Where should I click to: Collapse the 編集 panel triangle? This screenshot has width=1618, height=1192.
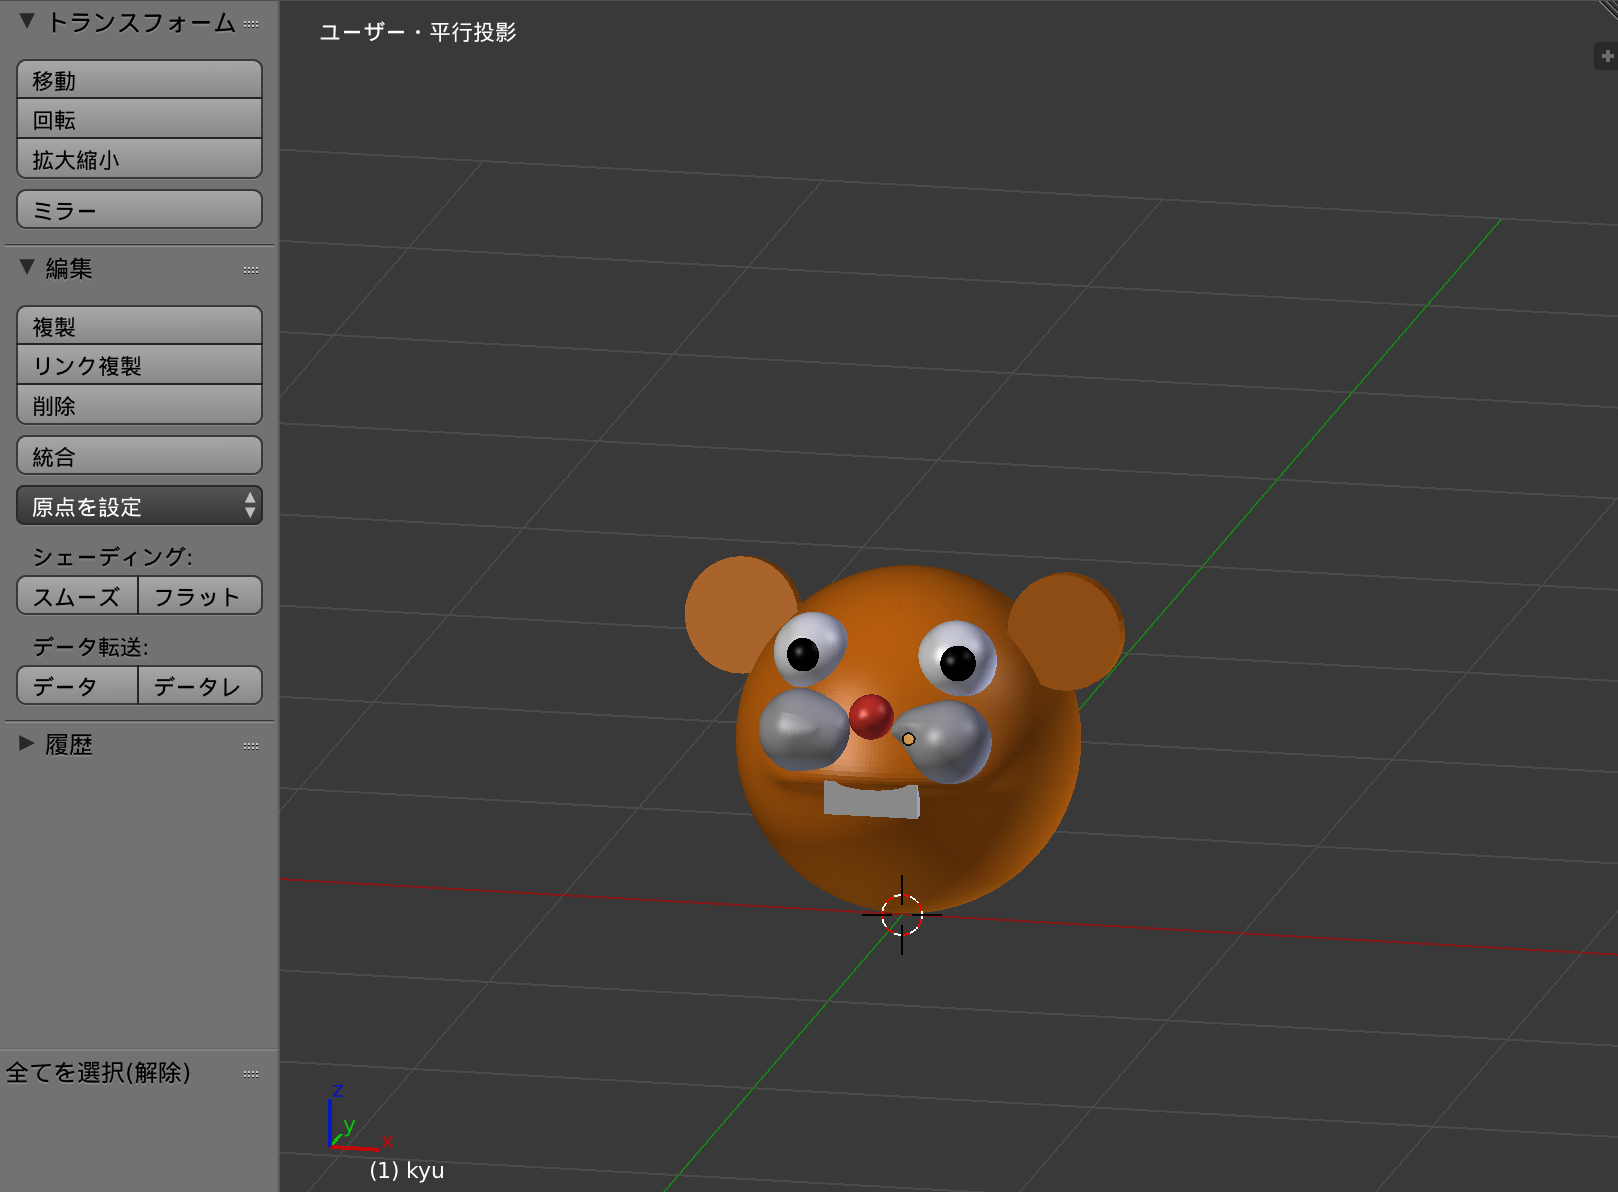27,267
